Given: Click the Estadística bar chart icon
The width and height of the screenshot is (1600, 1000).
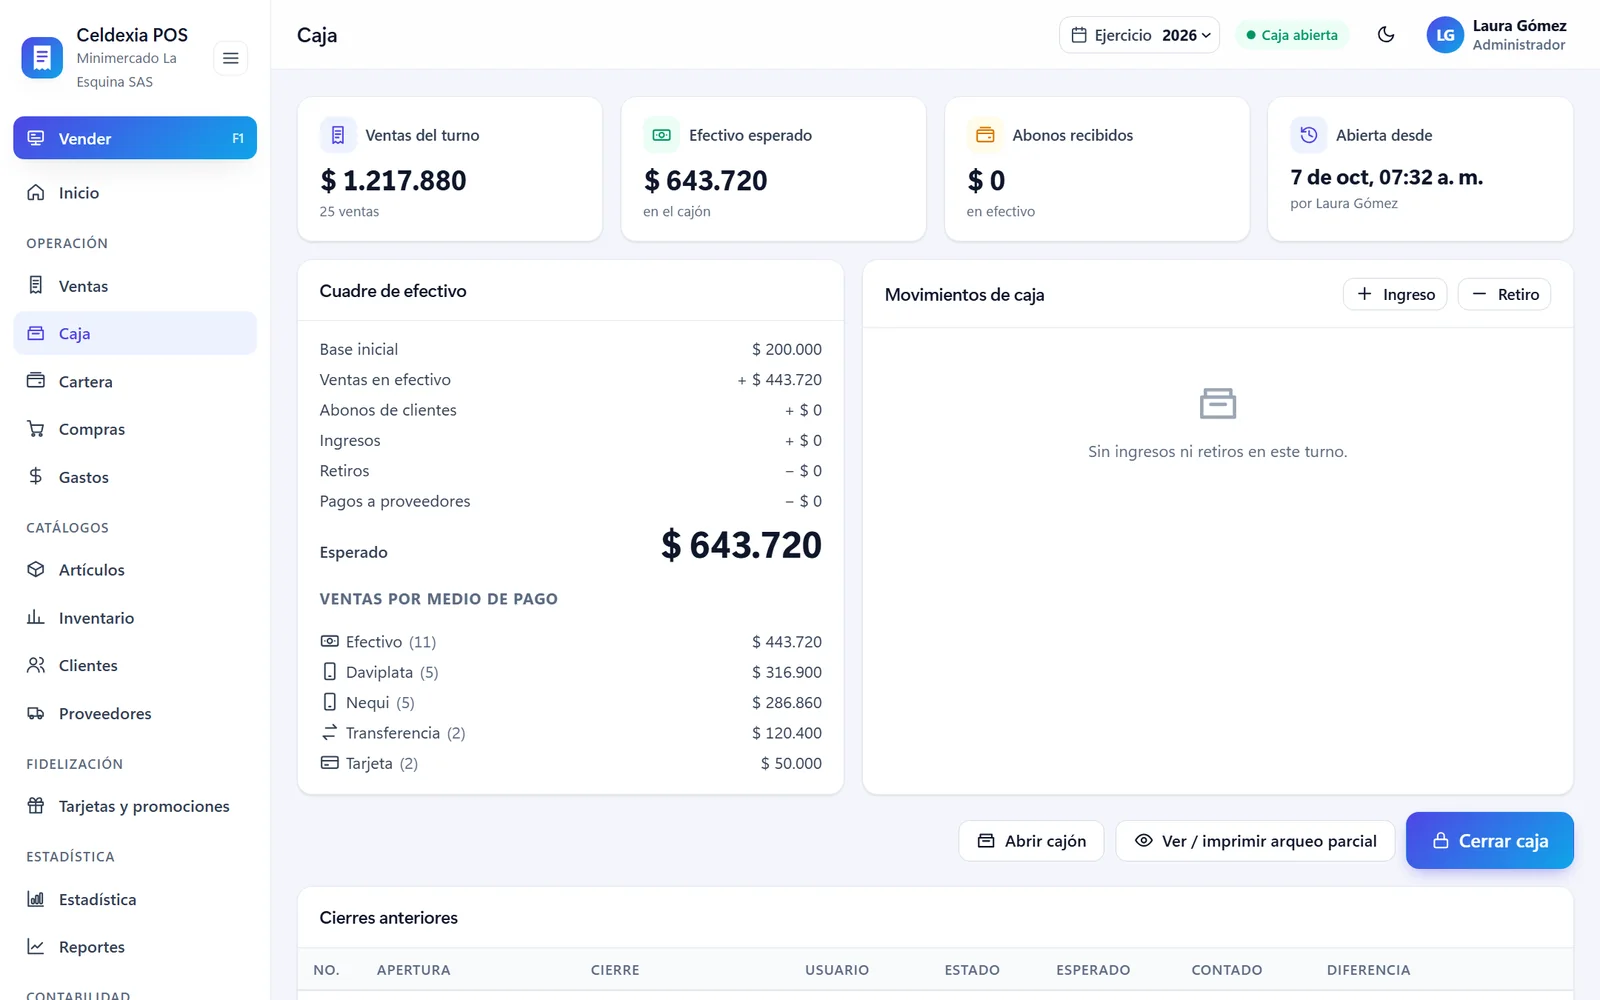Looking at the screenshot, I should [x=36, y=899].
